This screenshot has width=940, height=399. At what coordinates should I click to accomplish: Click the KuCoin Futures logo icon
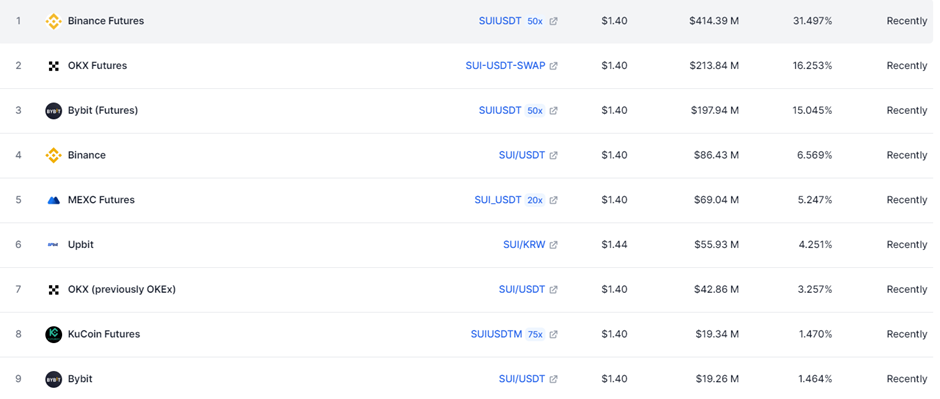tap(53, 334)
